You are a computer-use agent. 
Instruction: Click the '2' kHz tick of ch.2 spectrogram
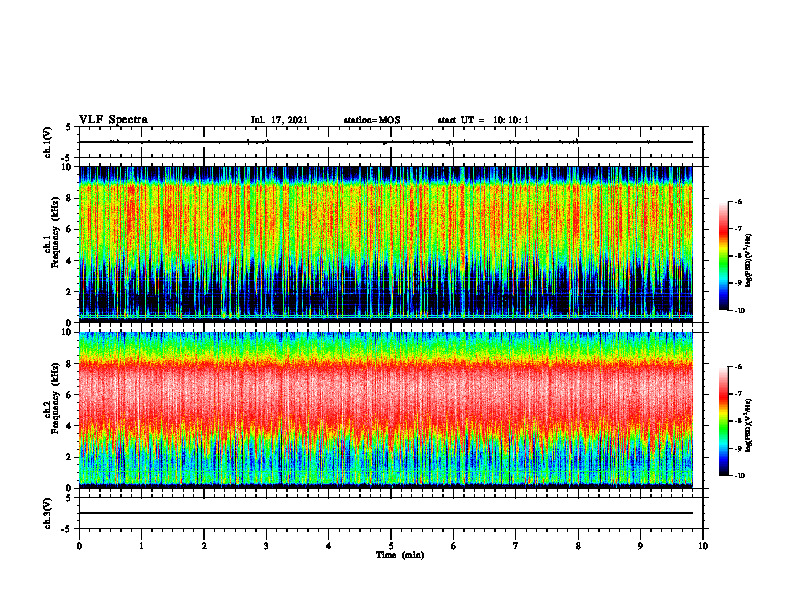point(70,457)
